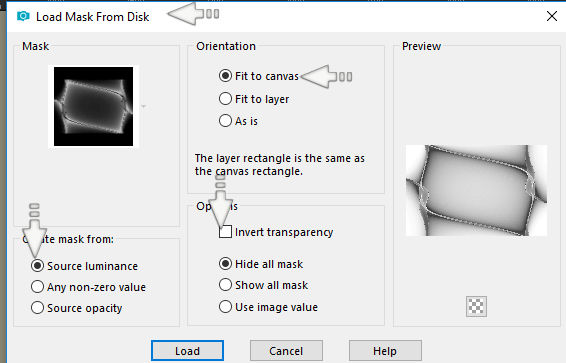
Task: Select Source luminance for mask creation
Action: (84, 266)
